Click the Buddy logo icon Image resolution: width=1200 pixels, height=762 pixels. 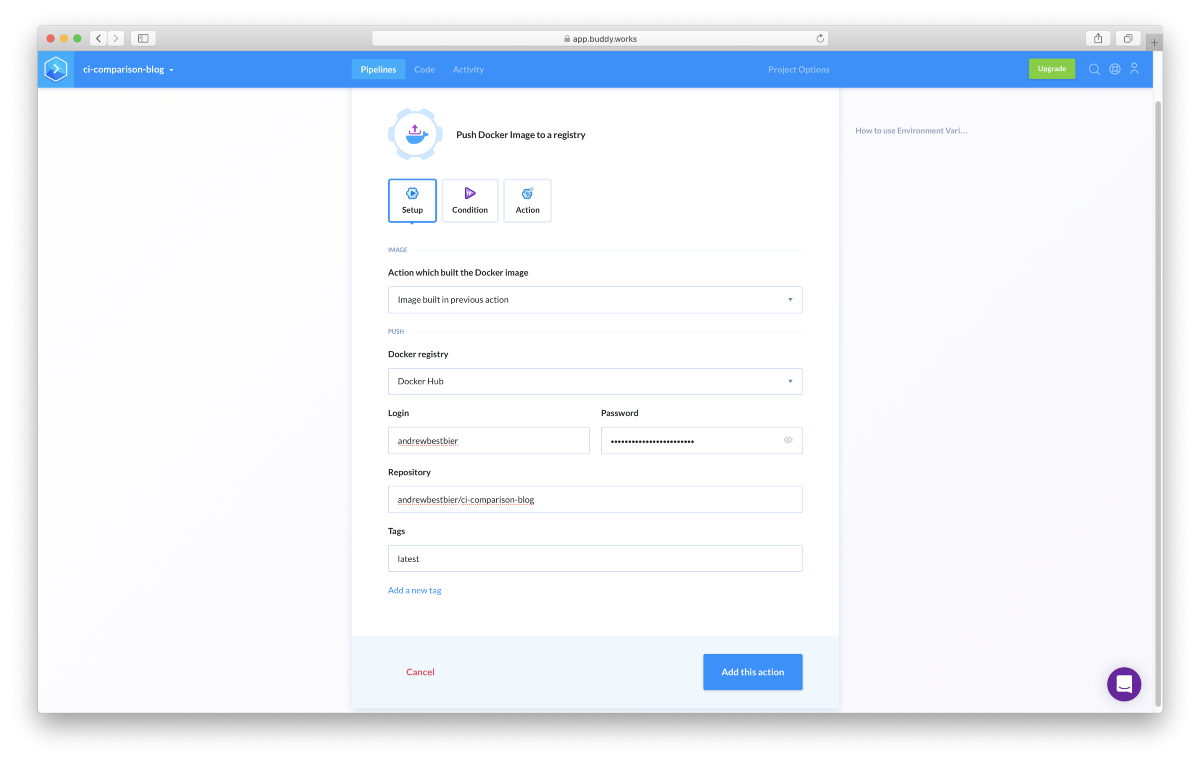click(56, 70)
